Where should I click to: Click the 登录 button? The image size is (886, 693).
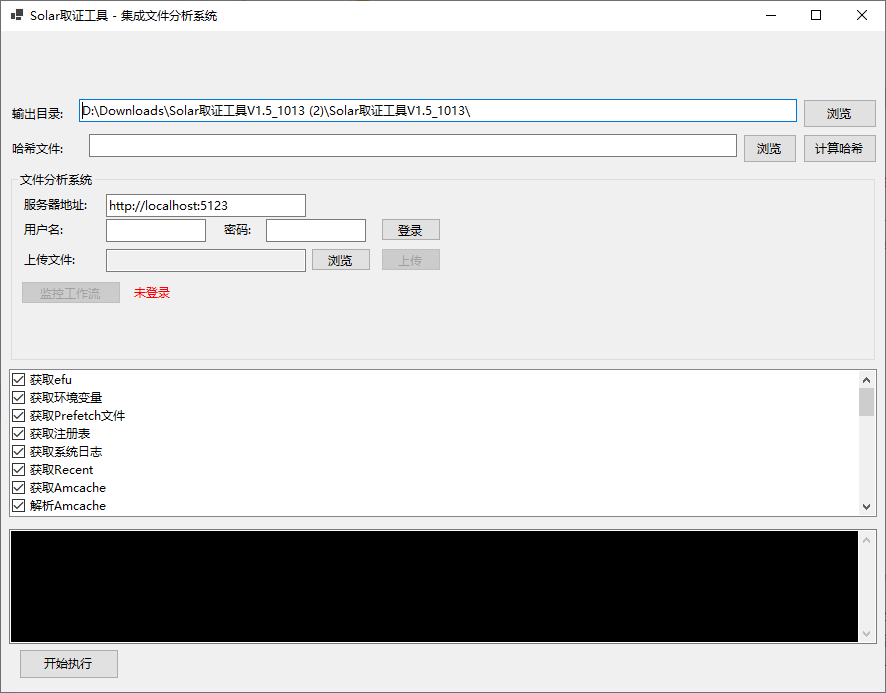coord(410,230)
